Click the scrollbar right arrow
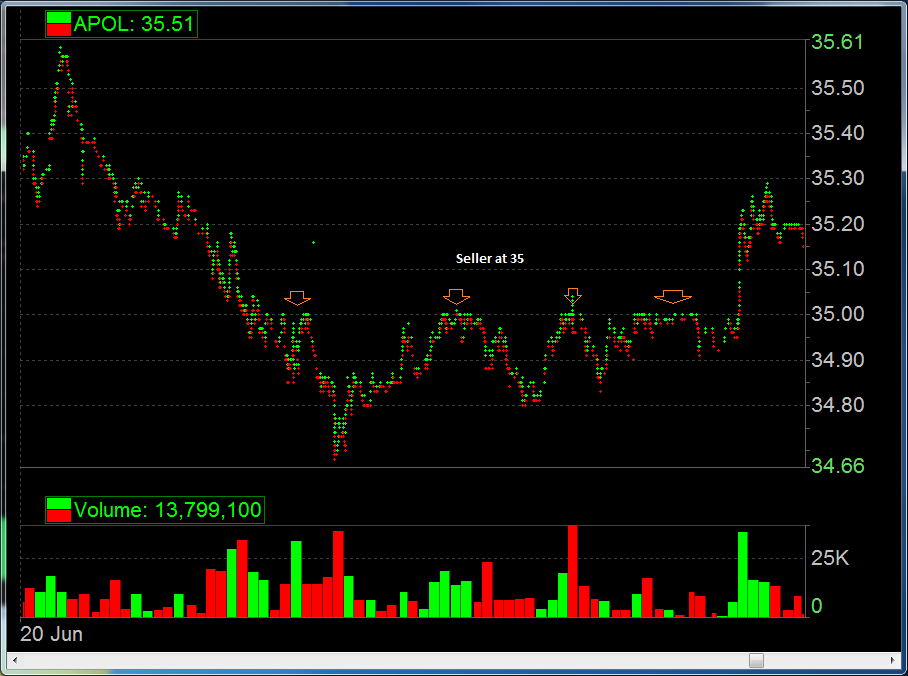Image resolution: width=908 pixels, height=676 pixels. click(x=892, y=660)
